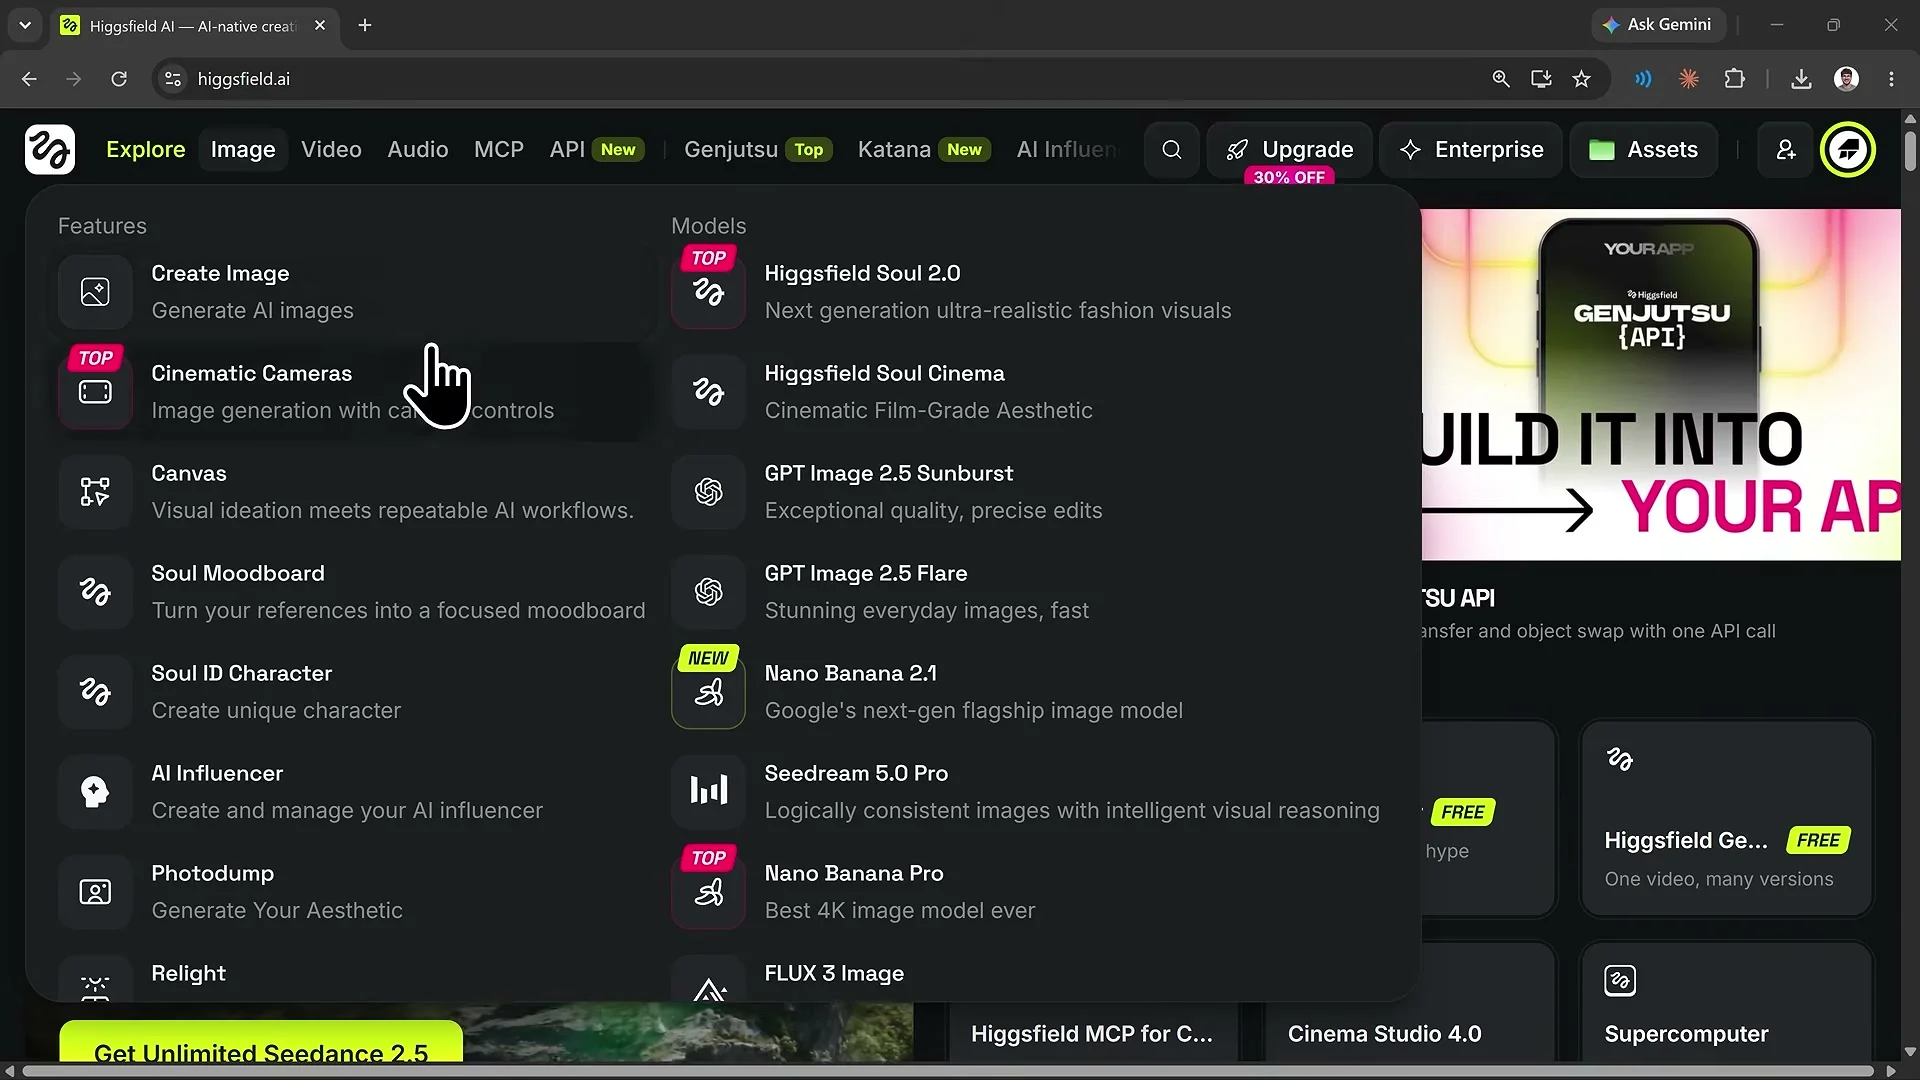Screen dimensions: 1920x1080
Task: Select the Photodump portrait icon
Action: 95,892
